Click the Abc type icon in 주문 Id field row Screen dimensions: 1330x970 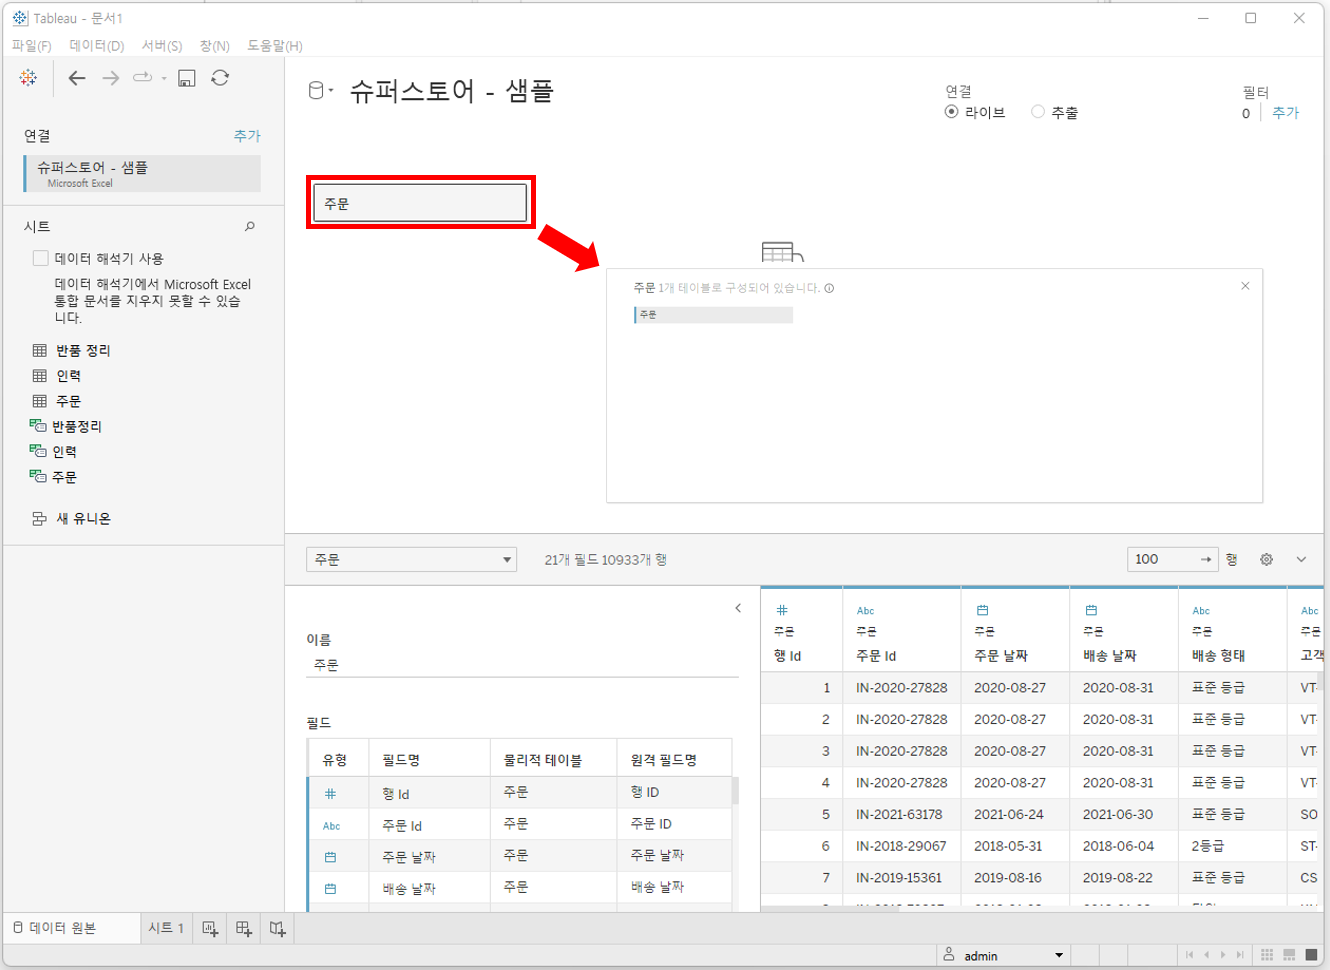pos(331,826)
